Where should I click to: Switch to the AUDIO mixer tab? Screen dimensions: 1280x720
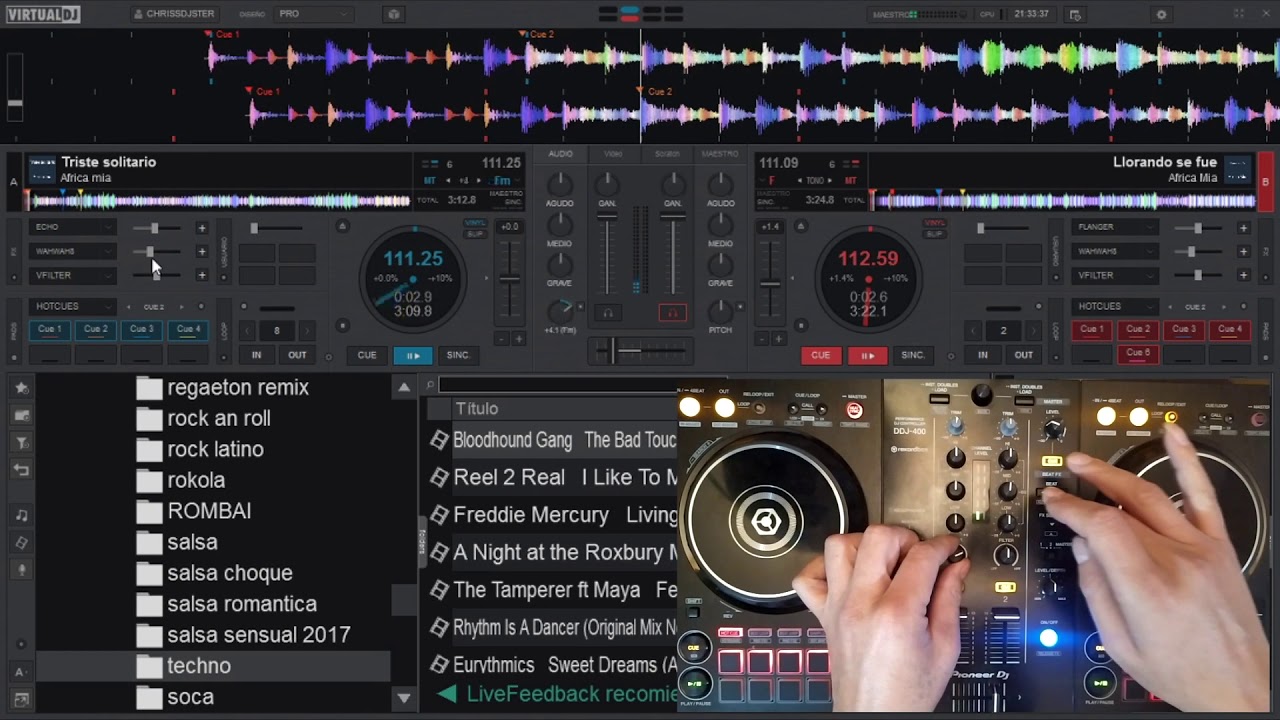(x=560, y=154)
